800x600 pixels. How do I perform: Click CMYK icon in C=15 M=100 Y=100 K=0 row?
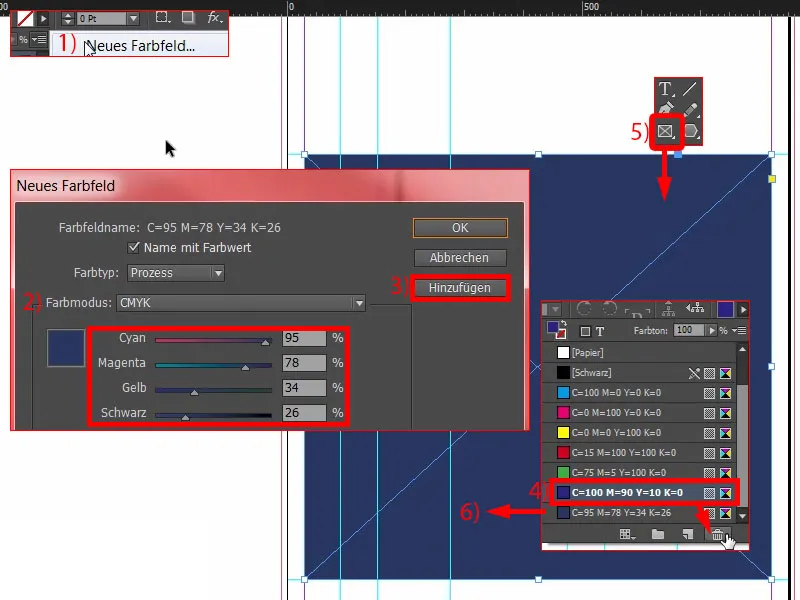point(725,453)
